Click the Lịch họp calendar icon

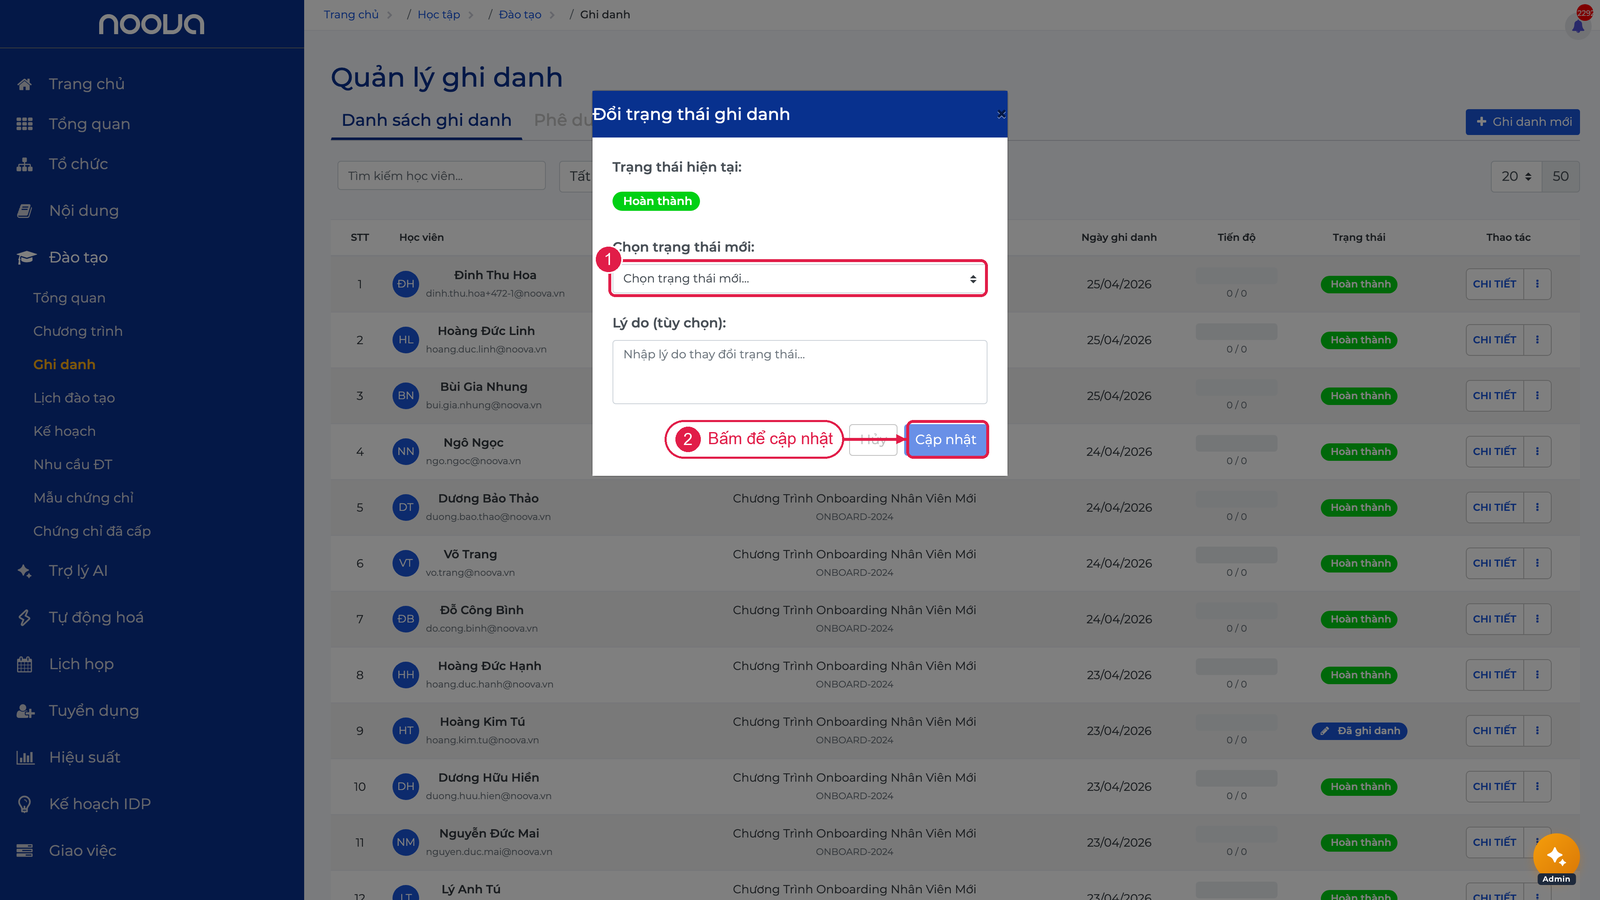point(25,664)
